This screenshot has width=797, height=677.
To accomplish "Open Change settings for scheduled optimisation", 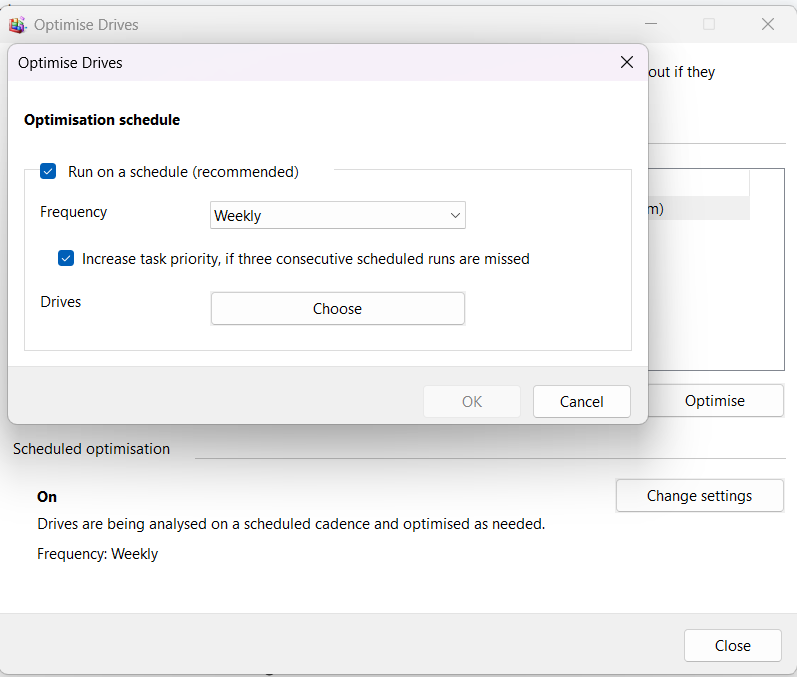I will point(699,495).
